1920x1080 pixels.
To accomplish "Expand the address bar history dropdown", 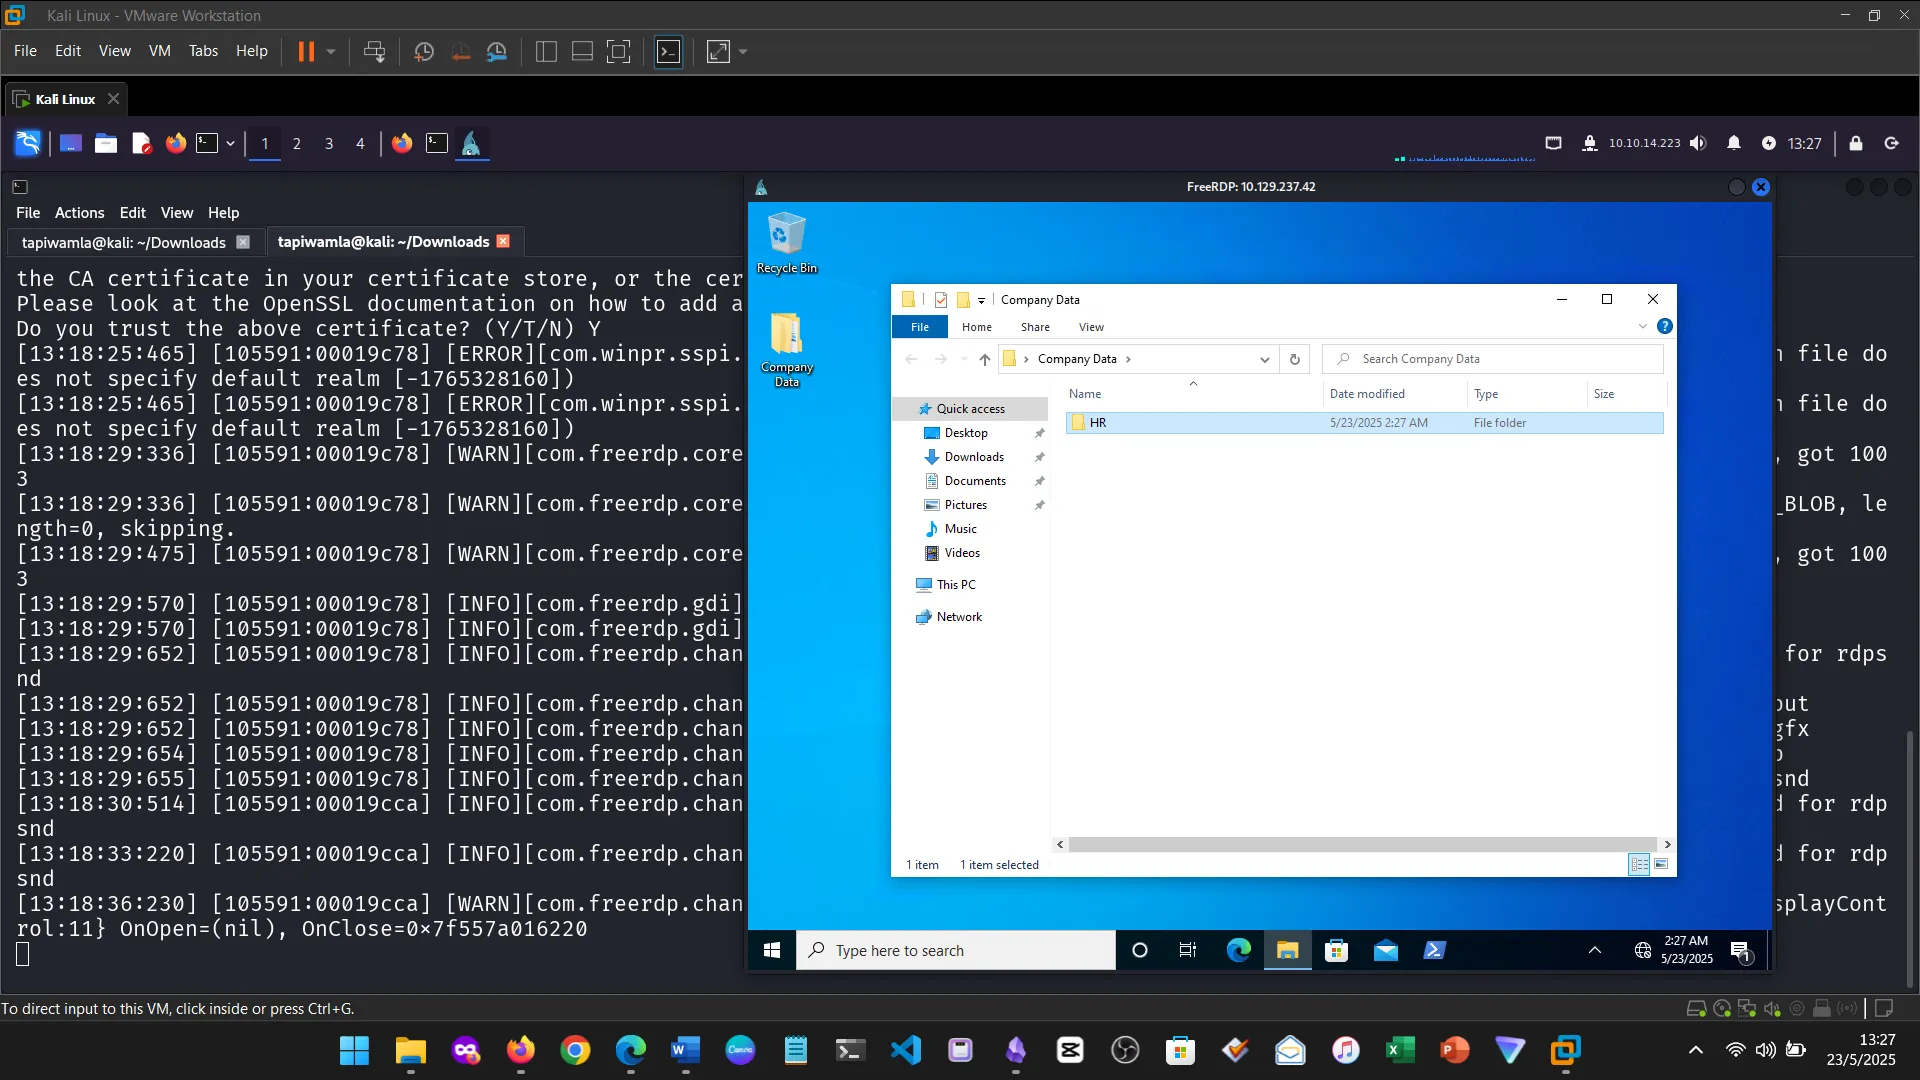I will point(1264,359).
